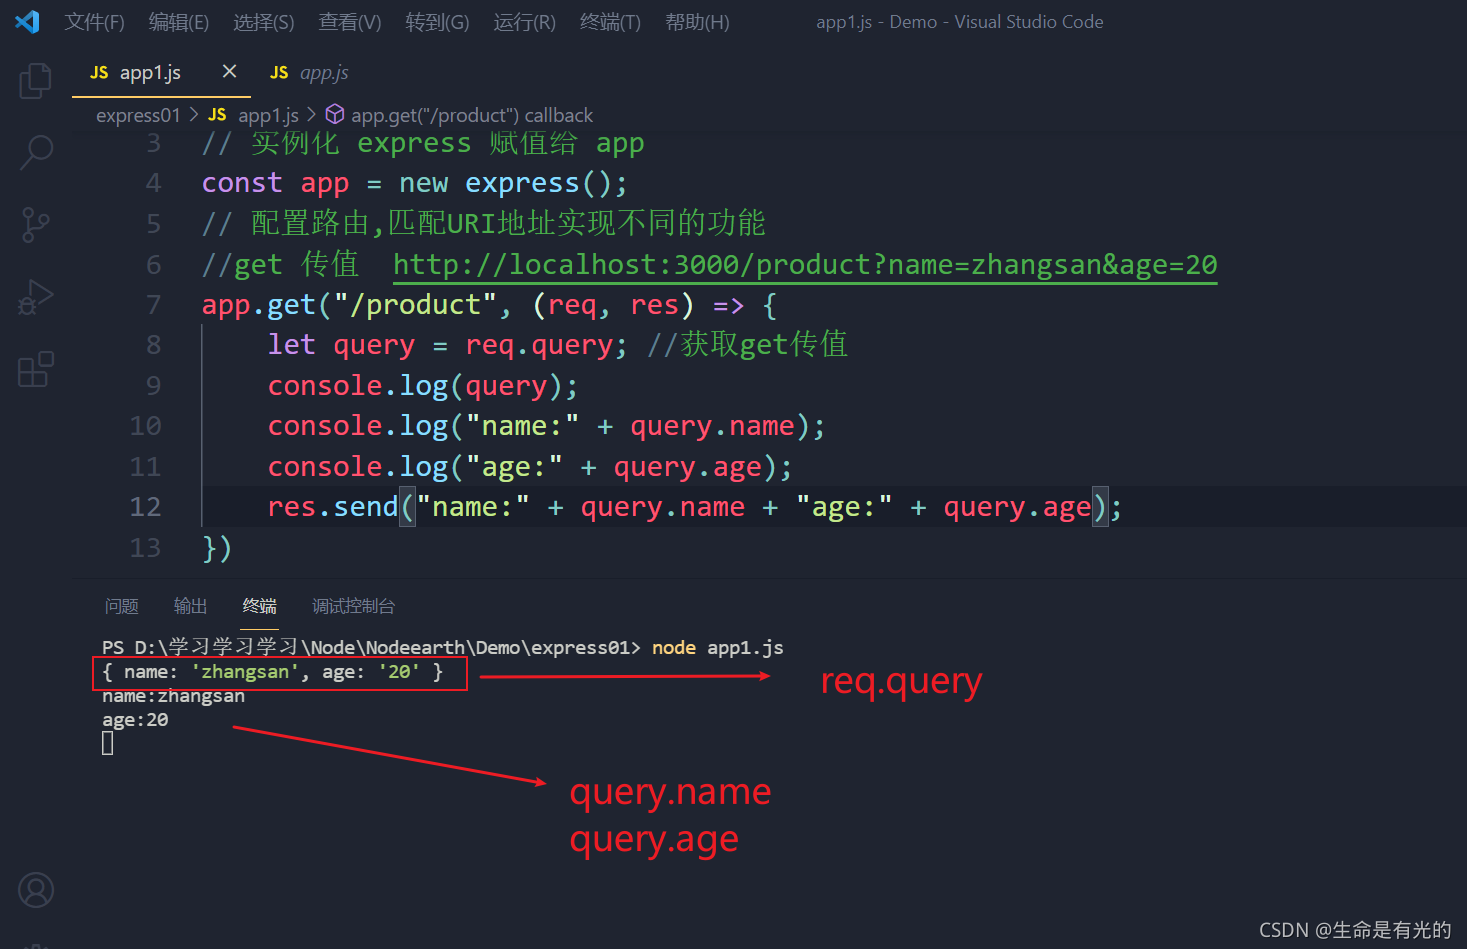Image resolution: width=1467 pixels, height=949 pixels.
Task: Open the 编辑(E) menu
Action: tap(178, 22)
